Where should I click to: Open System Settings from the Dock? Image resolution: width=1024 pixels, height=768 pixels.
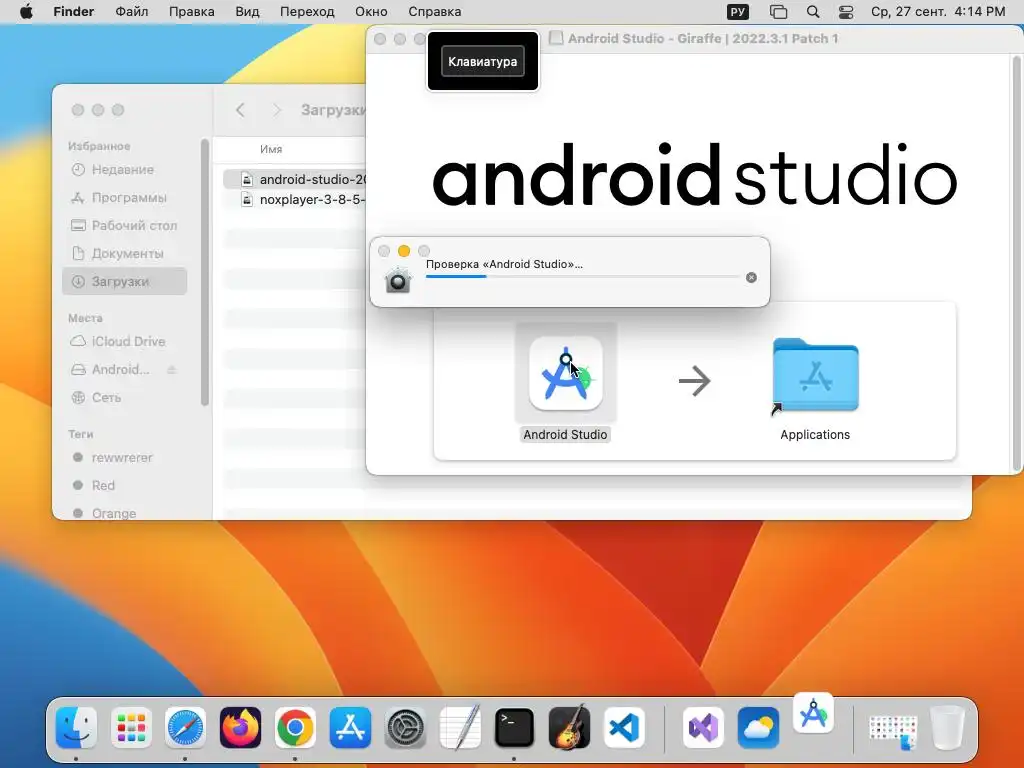tap(405, 727)
